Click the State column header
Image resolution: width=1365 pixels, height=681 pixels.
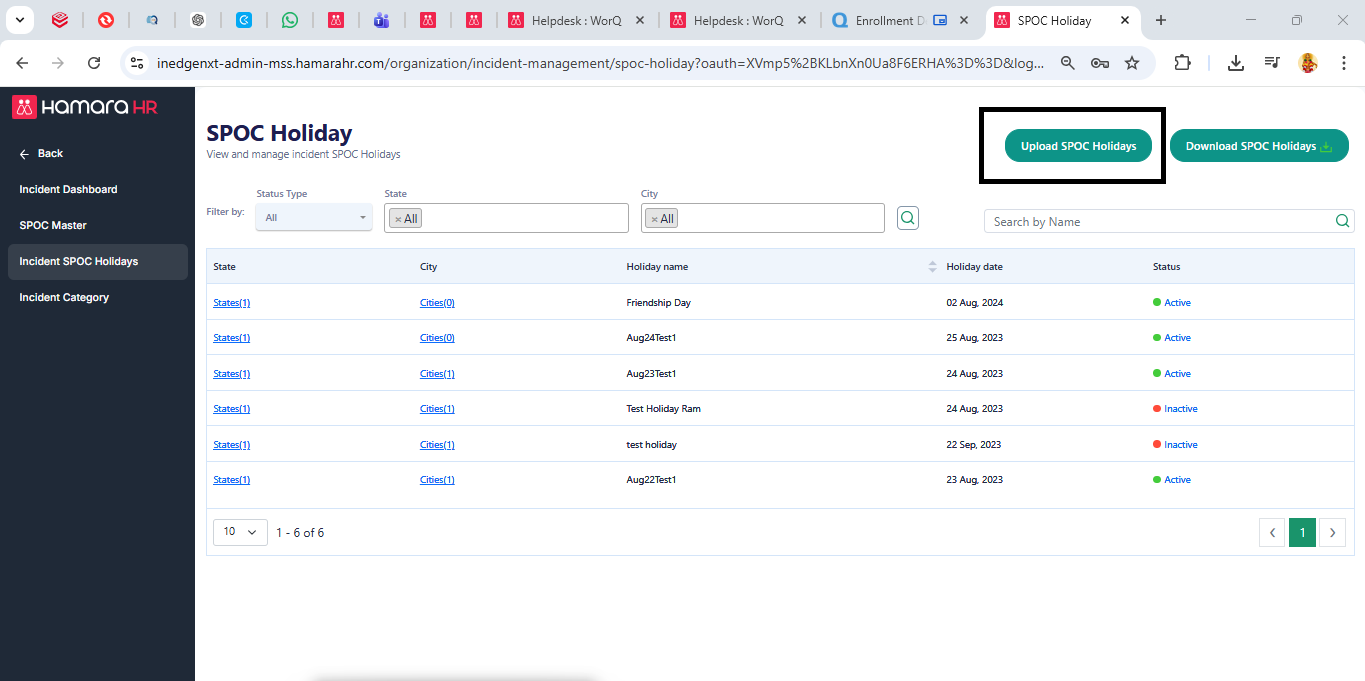224,267
